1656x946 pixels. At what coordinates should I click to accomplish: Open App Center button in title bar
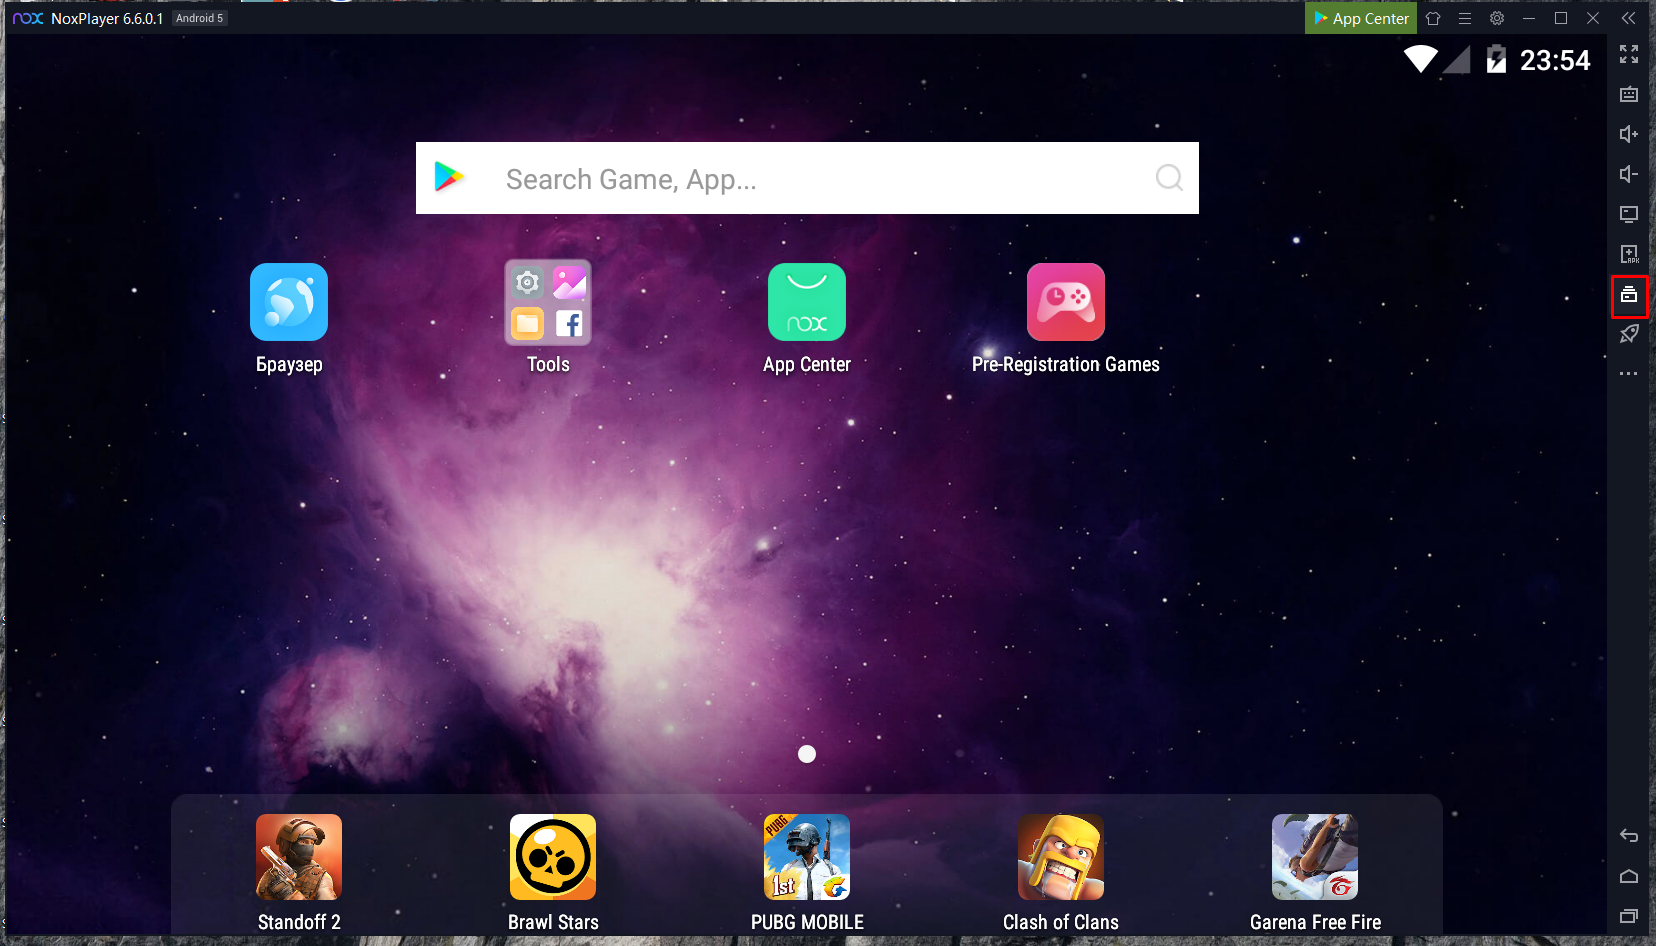1361,18
